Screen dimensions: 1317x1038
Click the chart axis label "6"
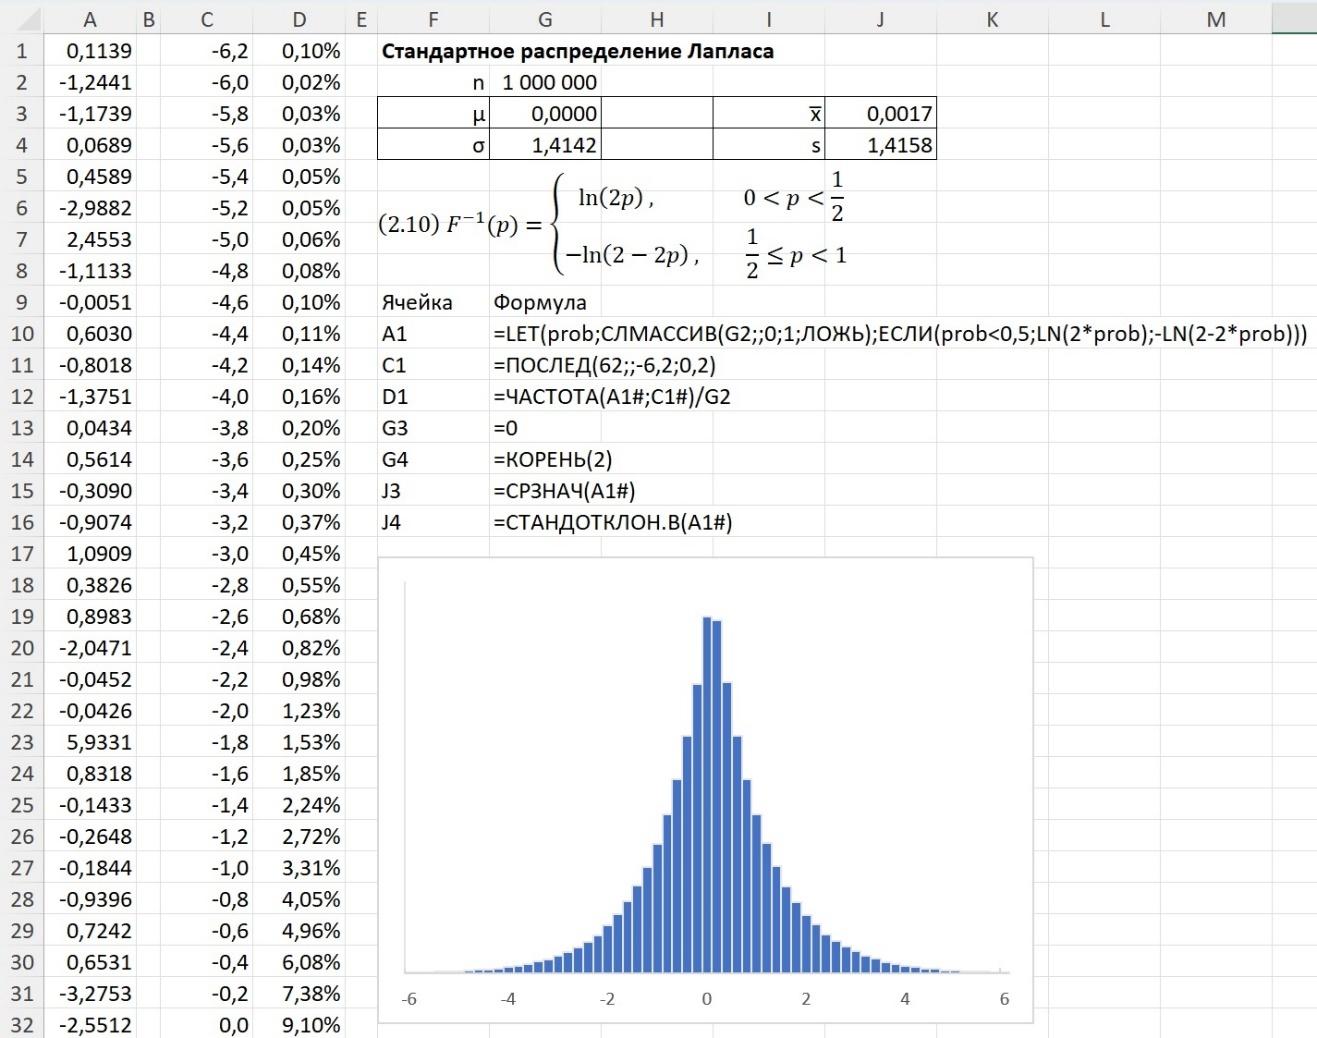[x=1004, y=999]
